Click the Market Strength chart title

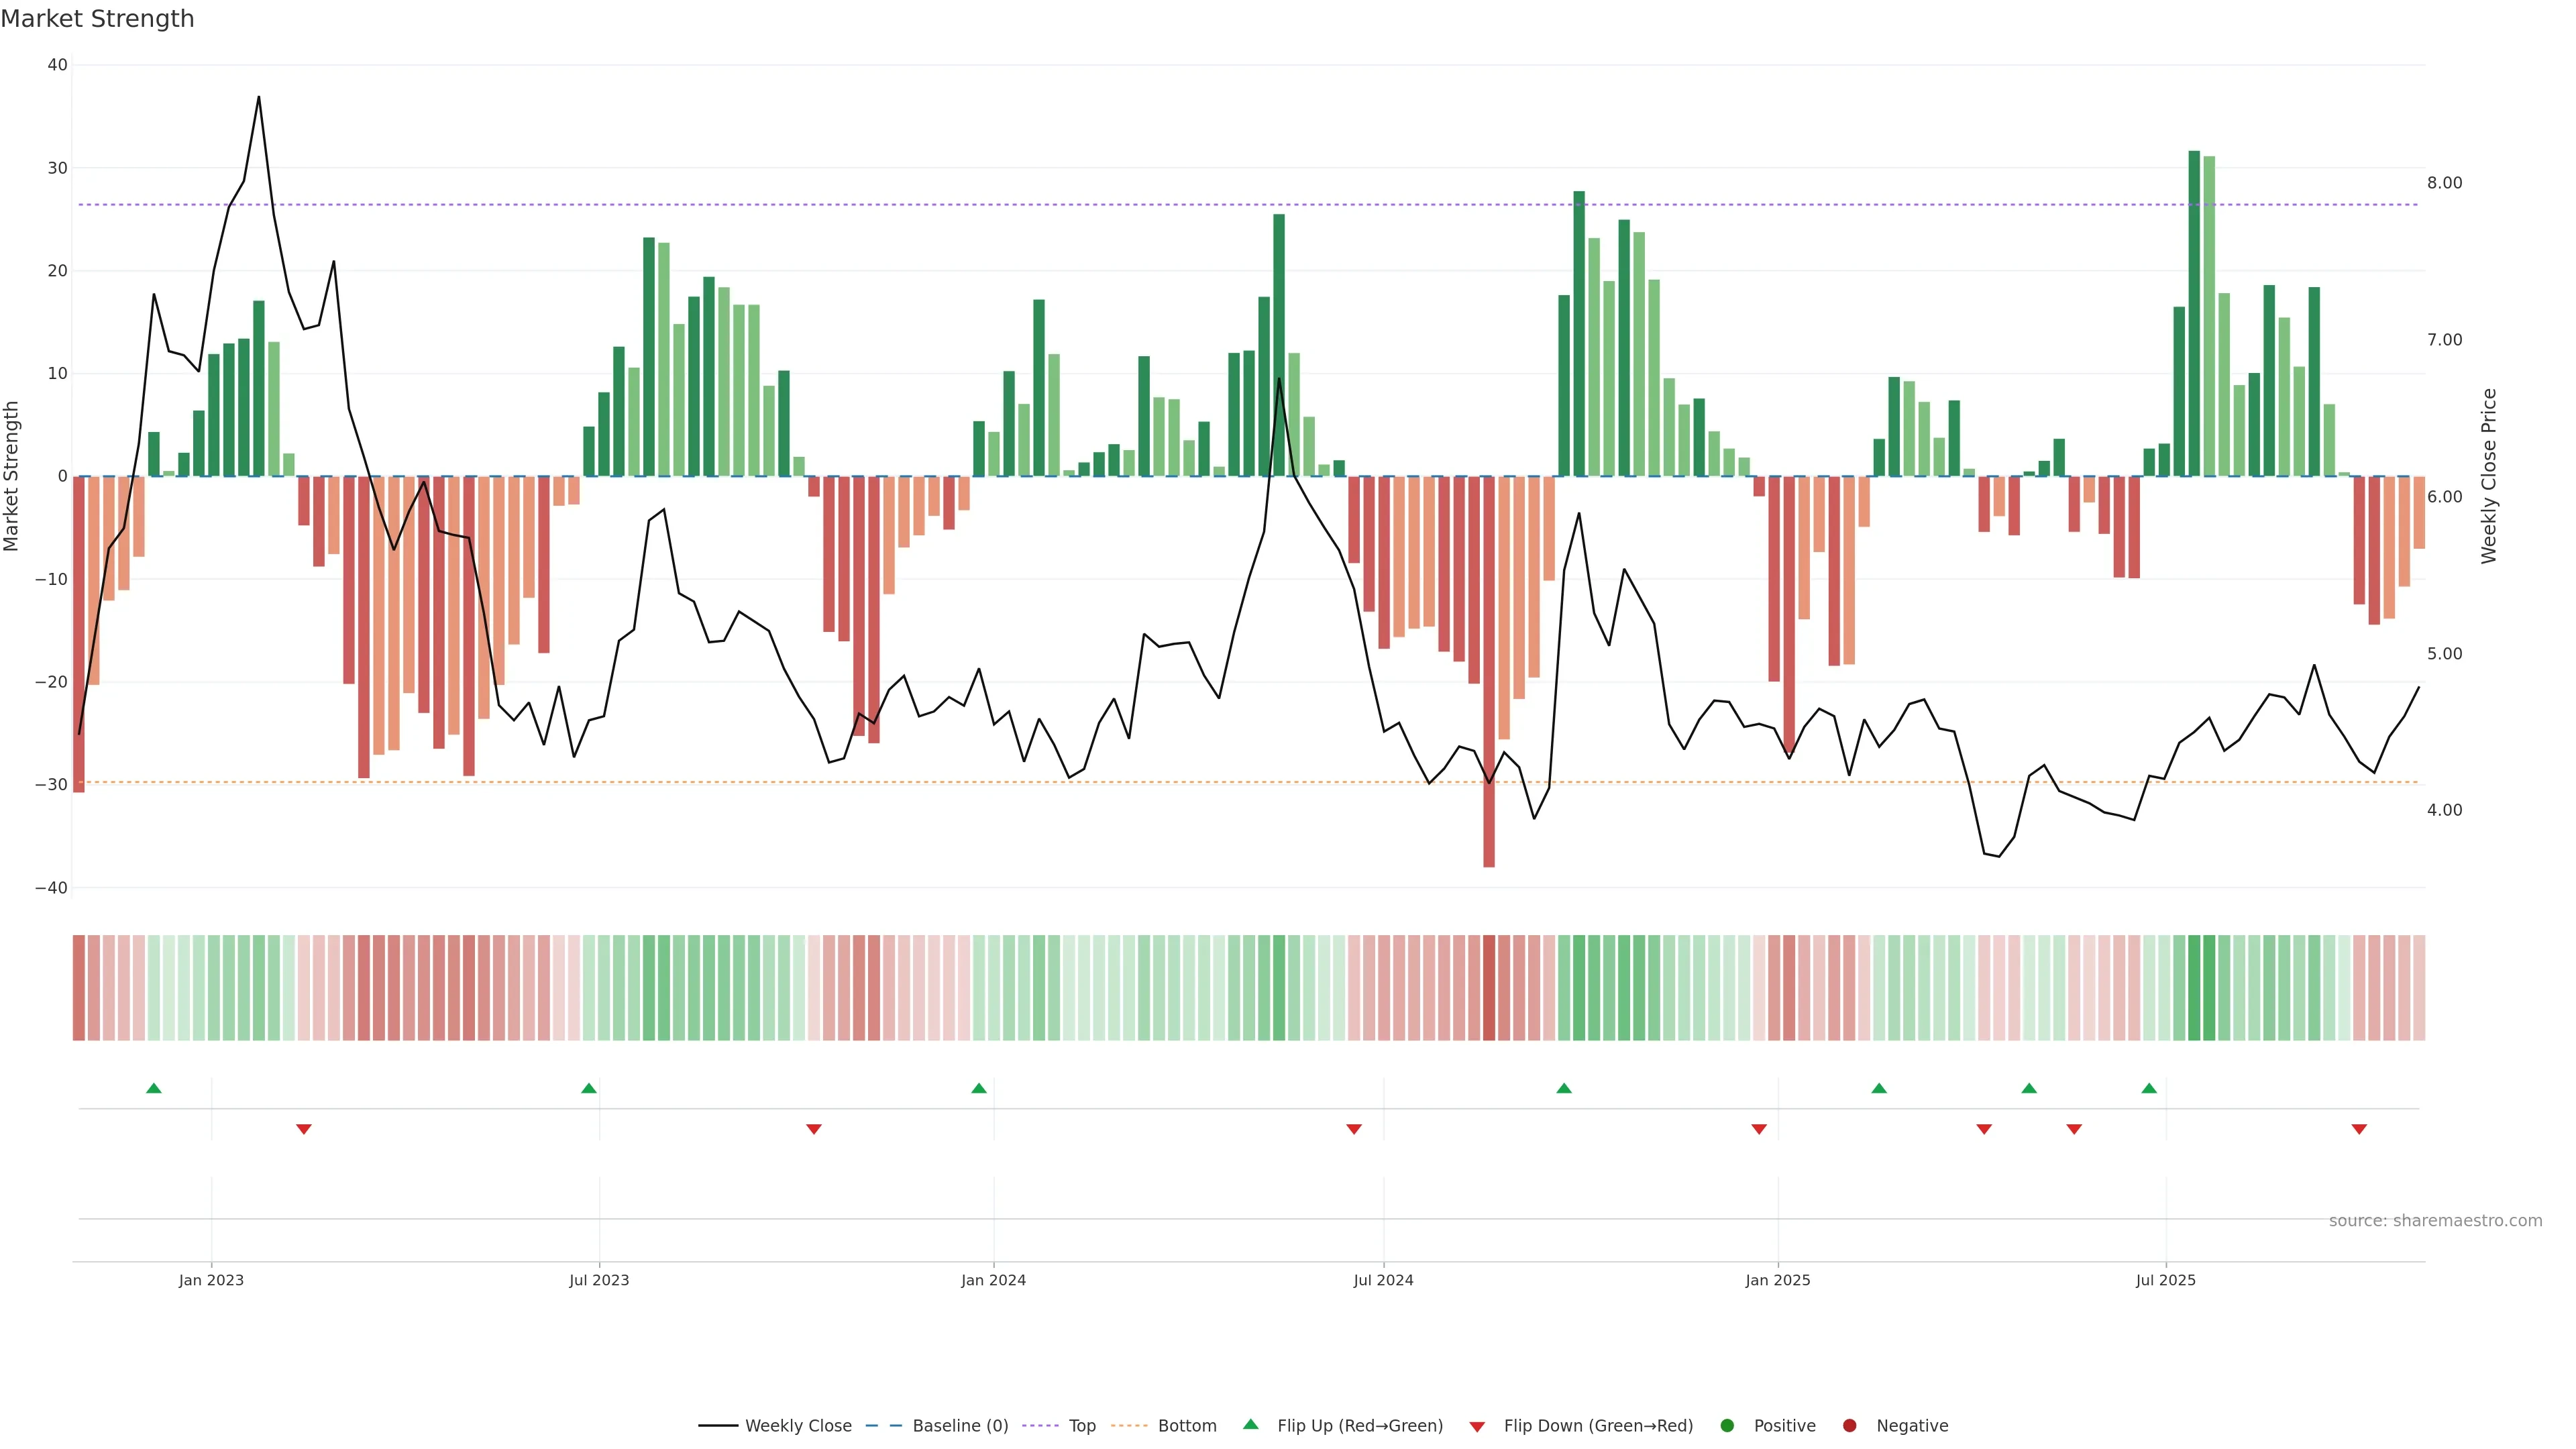[97, 19]
